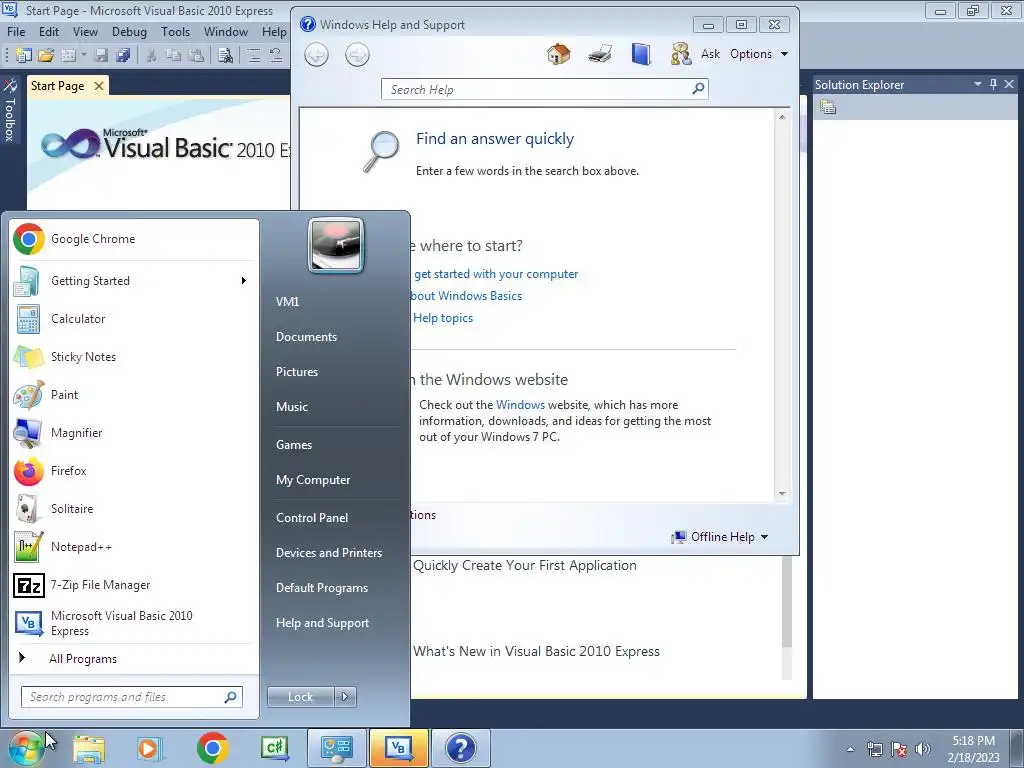The height and width of the screenshot is (768, 1024).
Task: Click the Action Center flag tray icon
Action: [x=899, y=748]
